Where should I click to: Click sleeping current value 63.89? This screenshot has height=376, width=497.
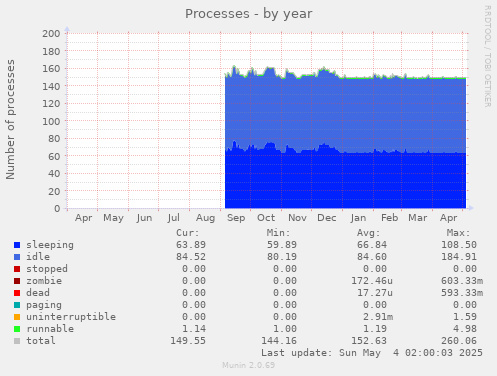[191, 245]
